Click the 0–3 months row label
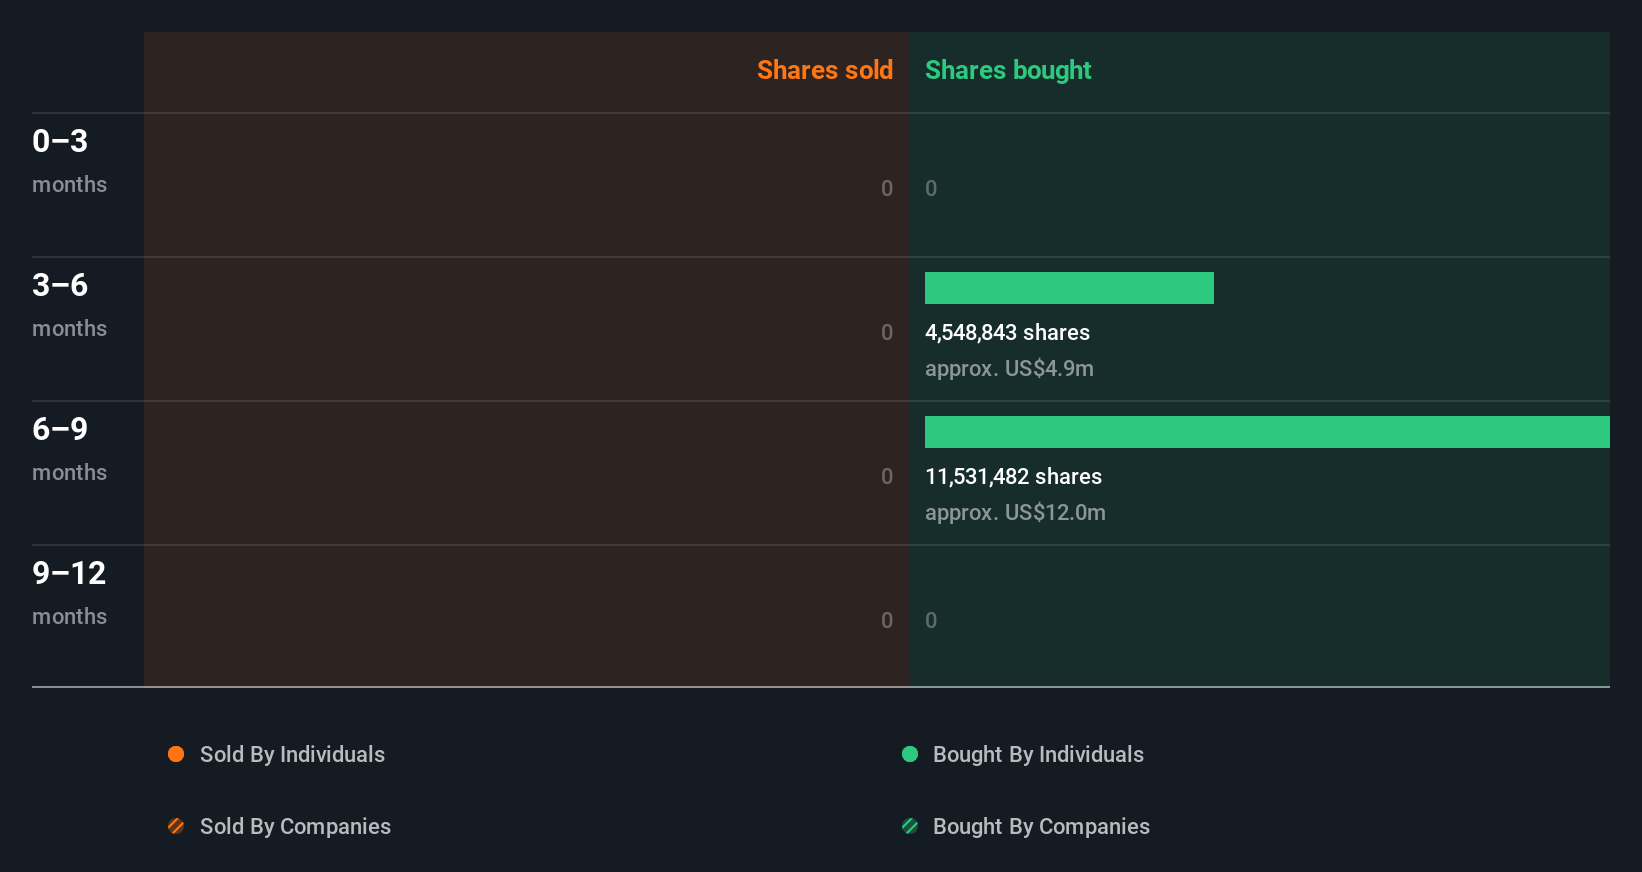Screen dimensions: 1642x872 [69, 161]
